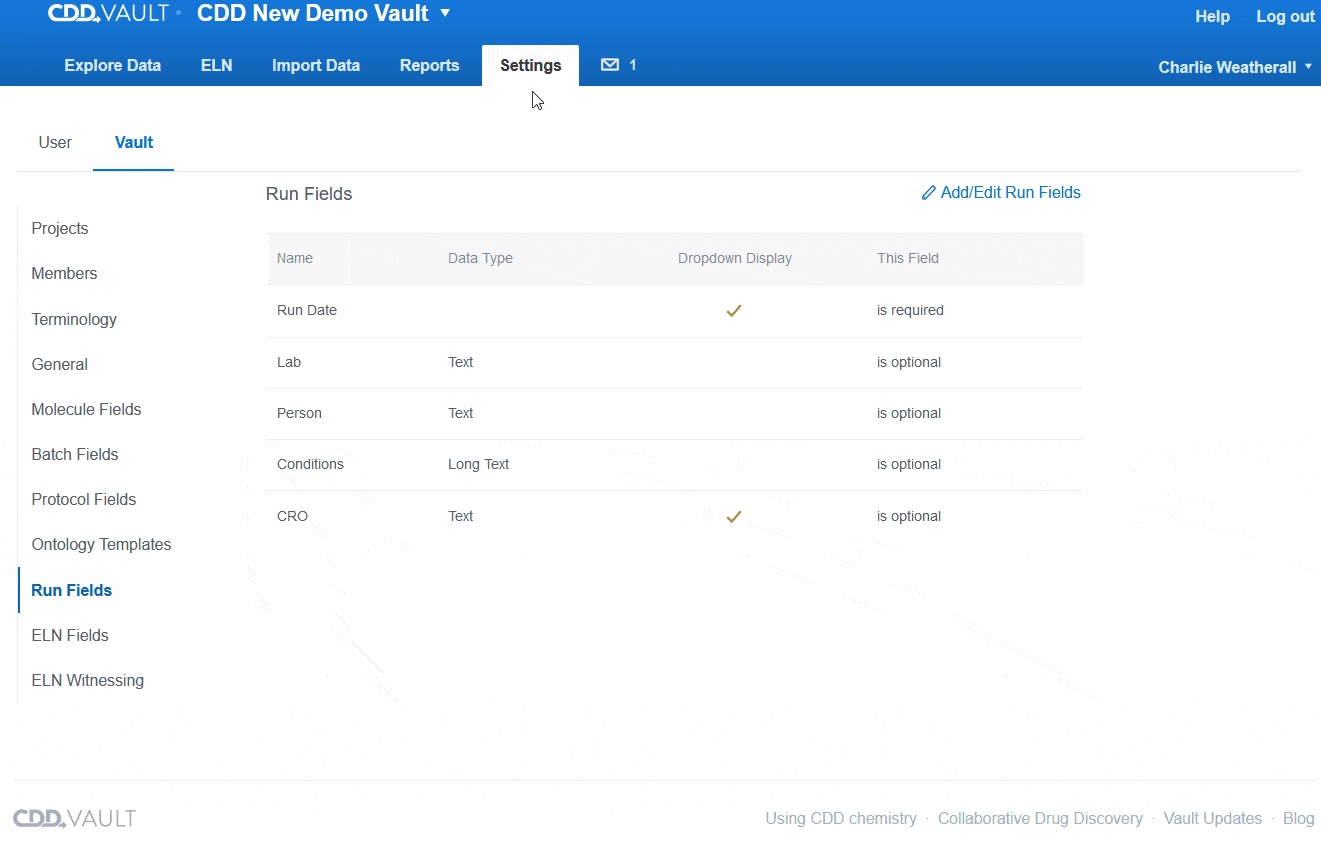Click the Name column header
1321x850 pixels.
(x=295, y=258)
